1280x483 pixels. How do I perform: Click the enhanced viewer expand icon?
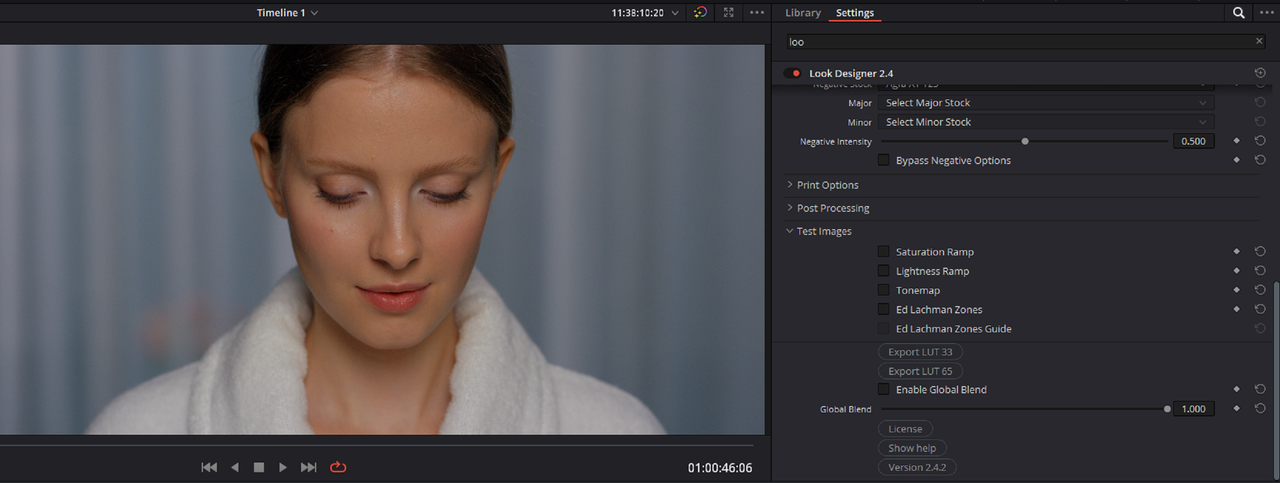(729, 13)
